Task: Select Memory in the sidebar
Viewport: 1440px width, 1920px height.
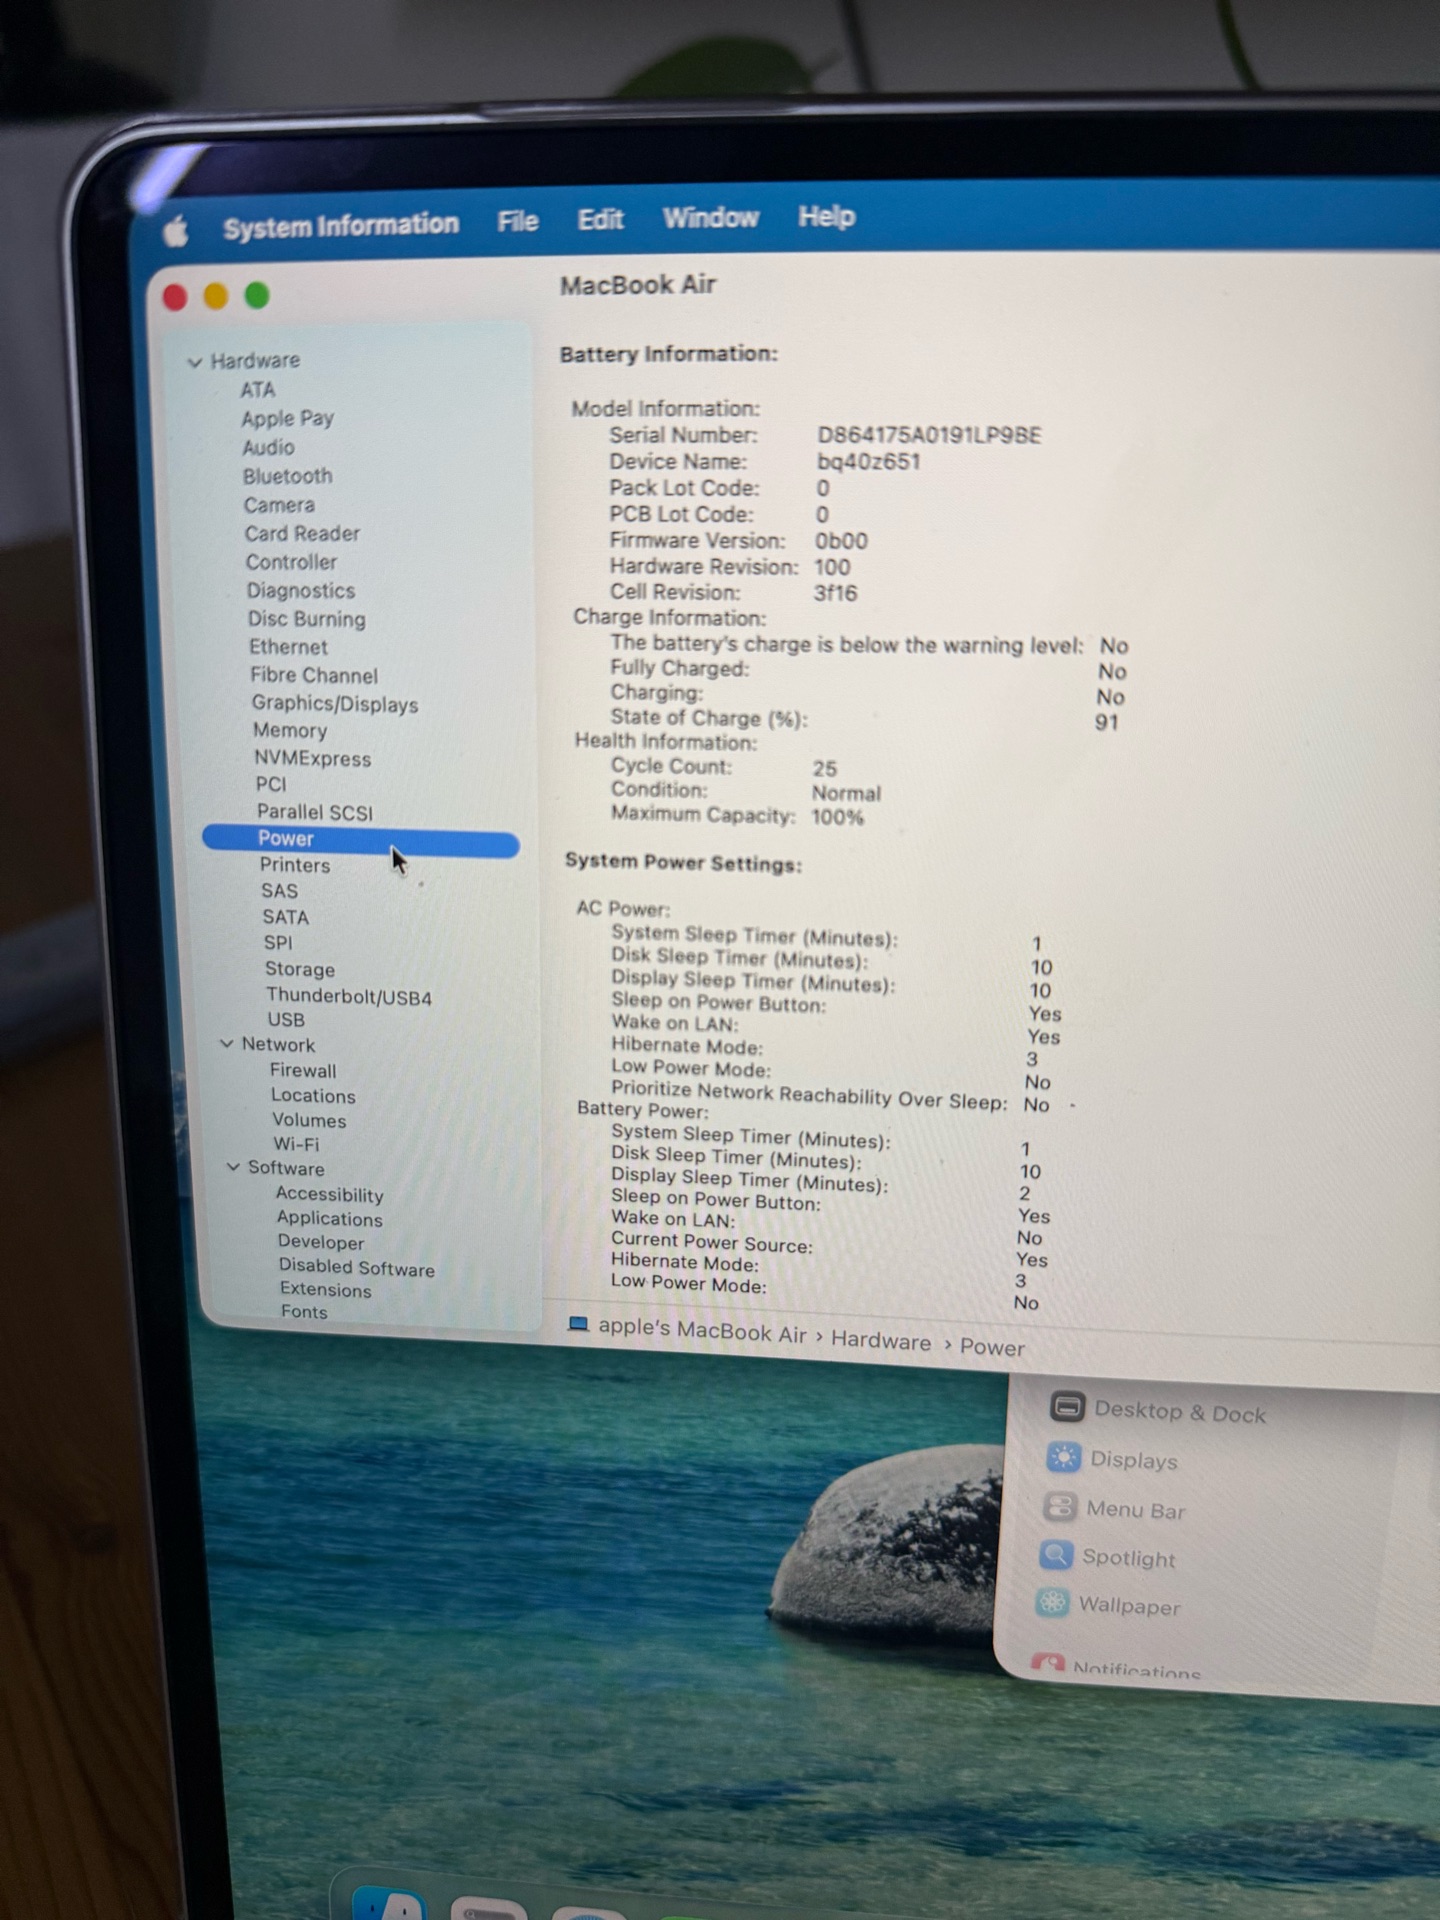Action: coord(289,731)
